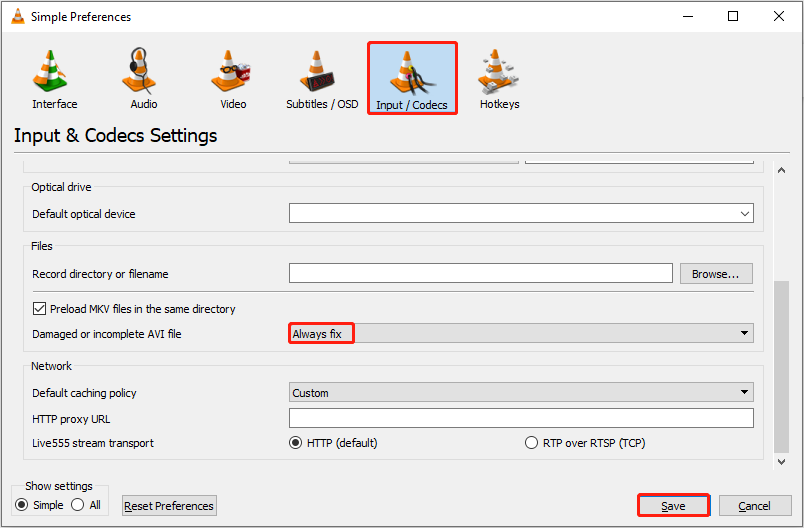Choose Simple show settings mode

(x=22, y=505)
